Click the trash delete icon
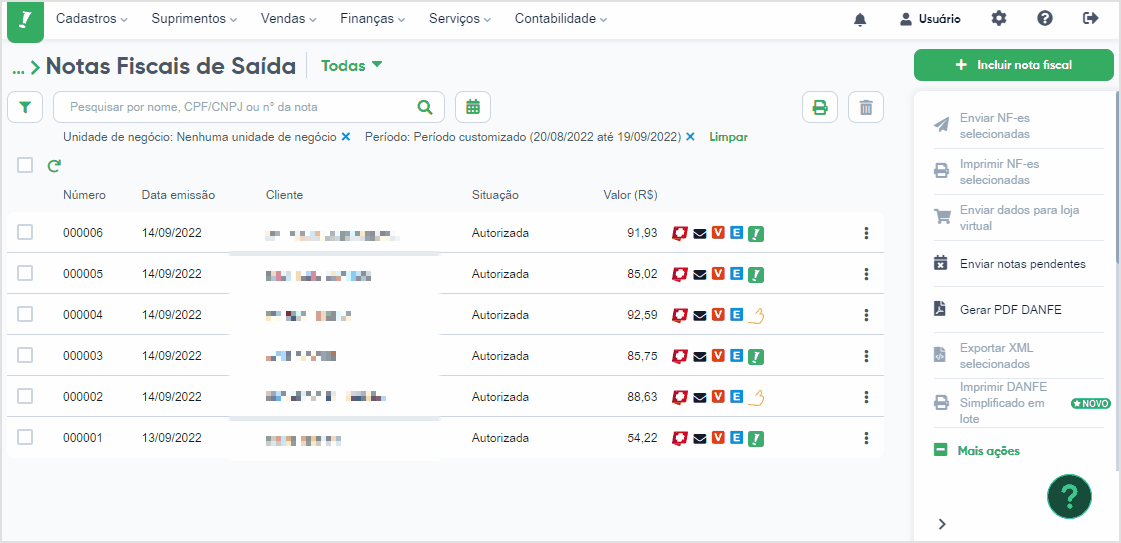The height and width of the screenshot is (543, 1121). [x=866, y=107]
